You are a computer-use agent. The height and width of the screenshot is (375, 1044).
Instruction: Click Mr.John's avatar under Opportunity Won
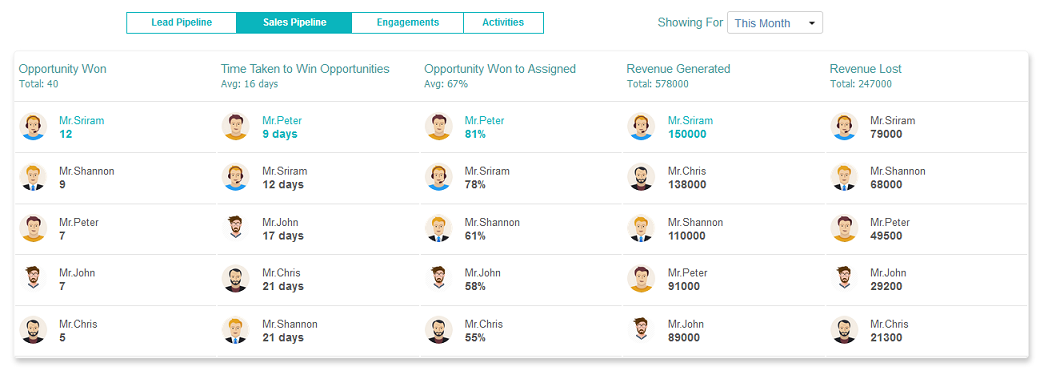click(33, 279)
